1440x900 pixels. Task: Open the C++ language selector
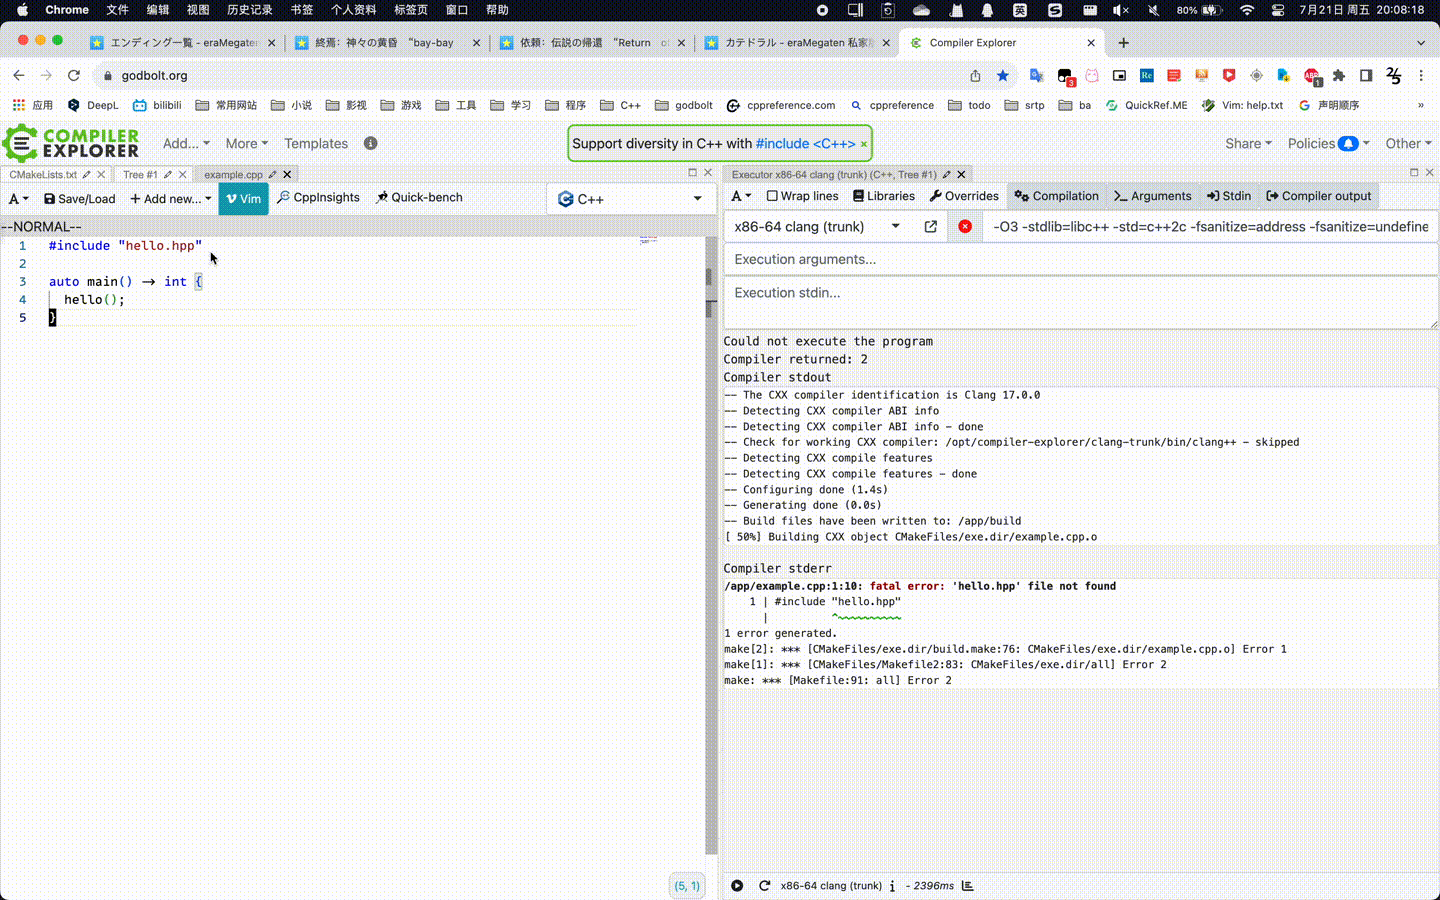pyautogui.click(x=629, y=199)
